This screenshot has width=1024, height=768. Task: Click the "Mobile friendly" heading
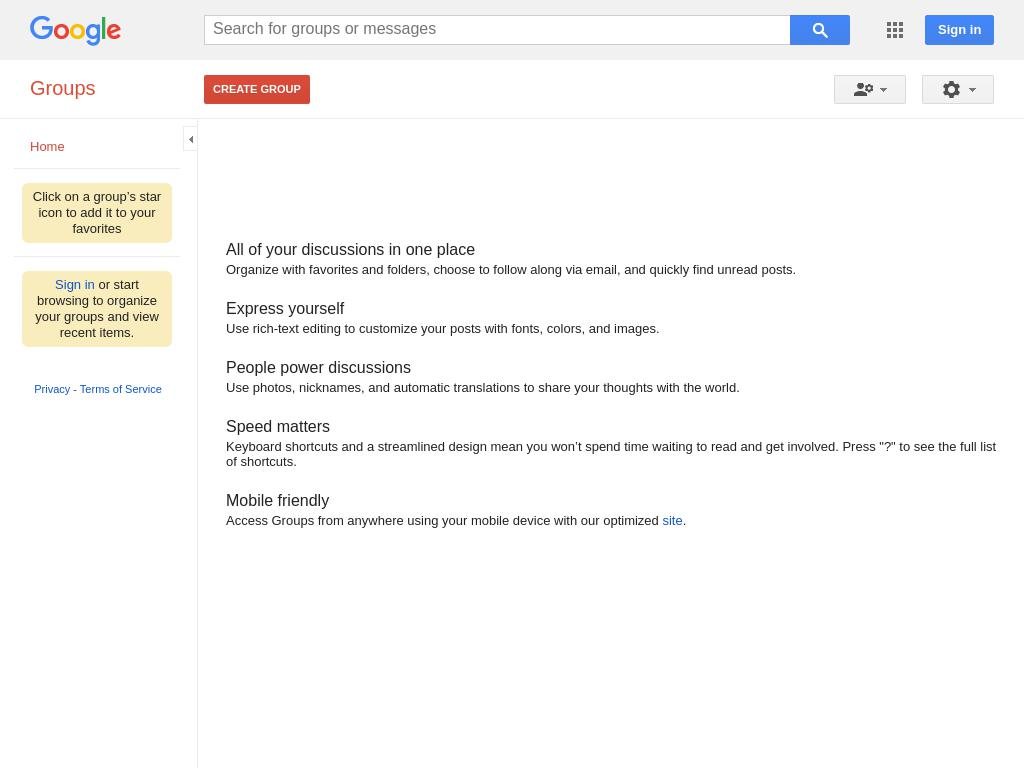tap(277, 501)
